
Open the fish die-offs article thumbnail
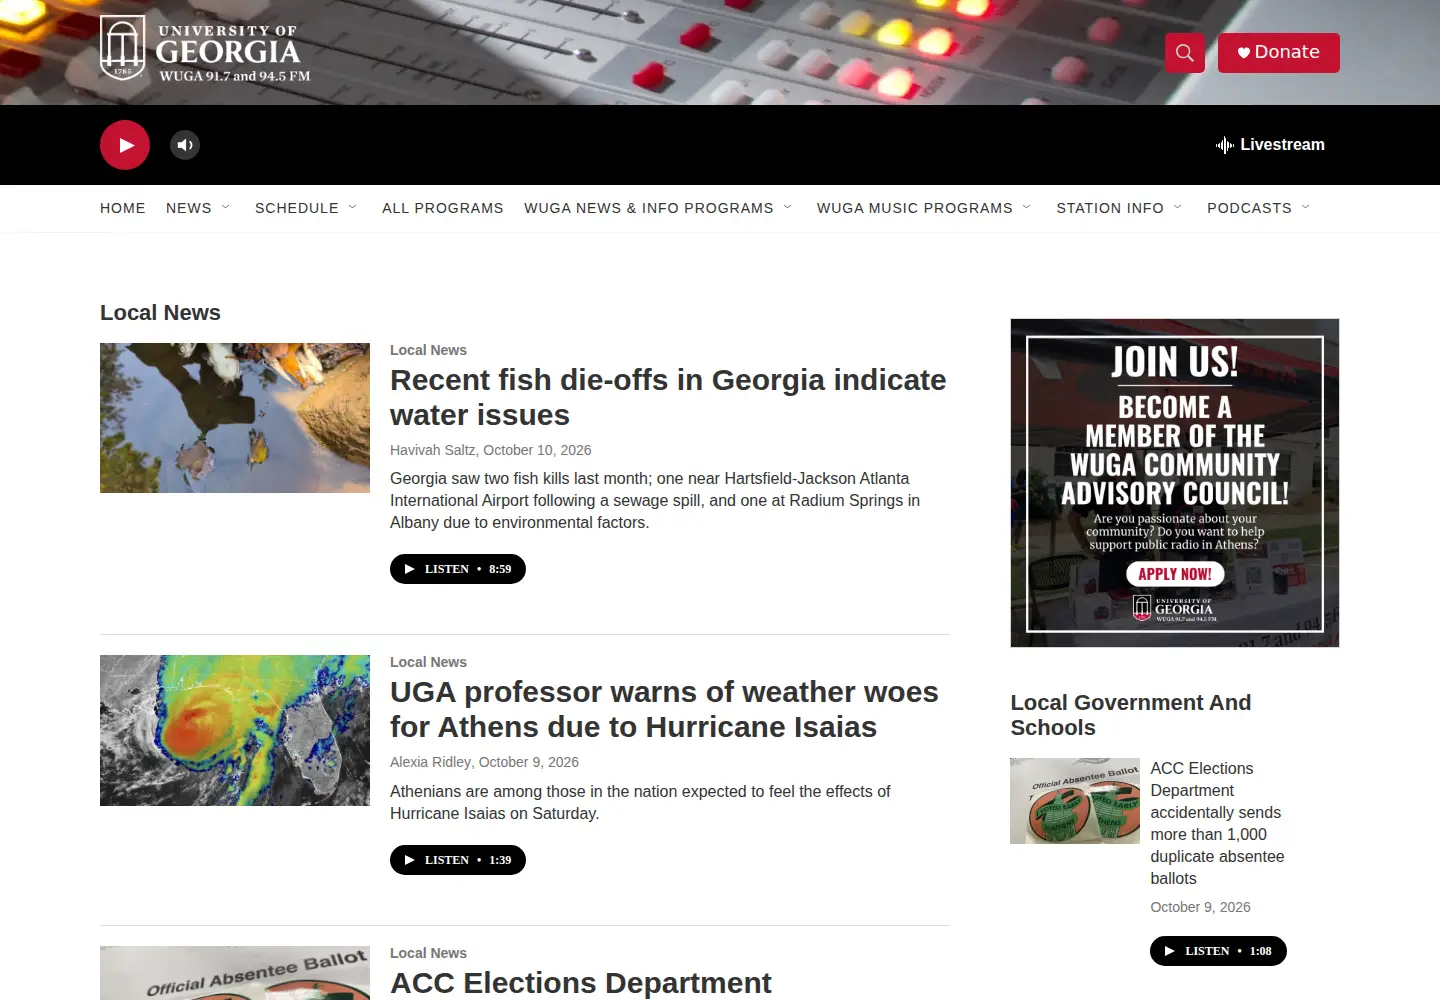coord(235,418)
